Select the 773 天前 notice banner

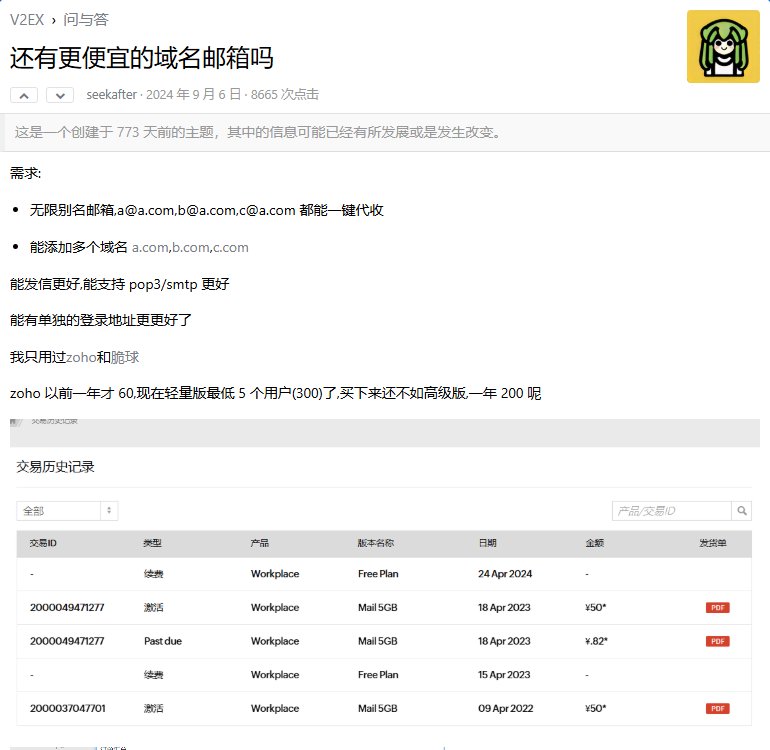[x=387, y=132]
